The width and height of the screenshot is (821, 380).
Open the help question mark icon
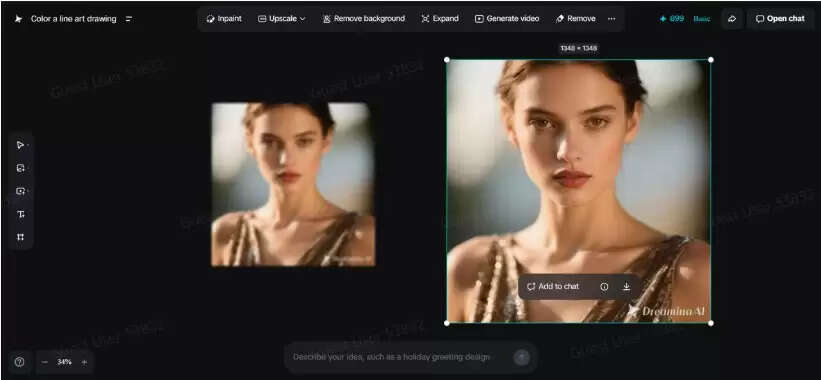click(19, 362)
